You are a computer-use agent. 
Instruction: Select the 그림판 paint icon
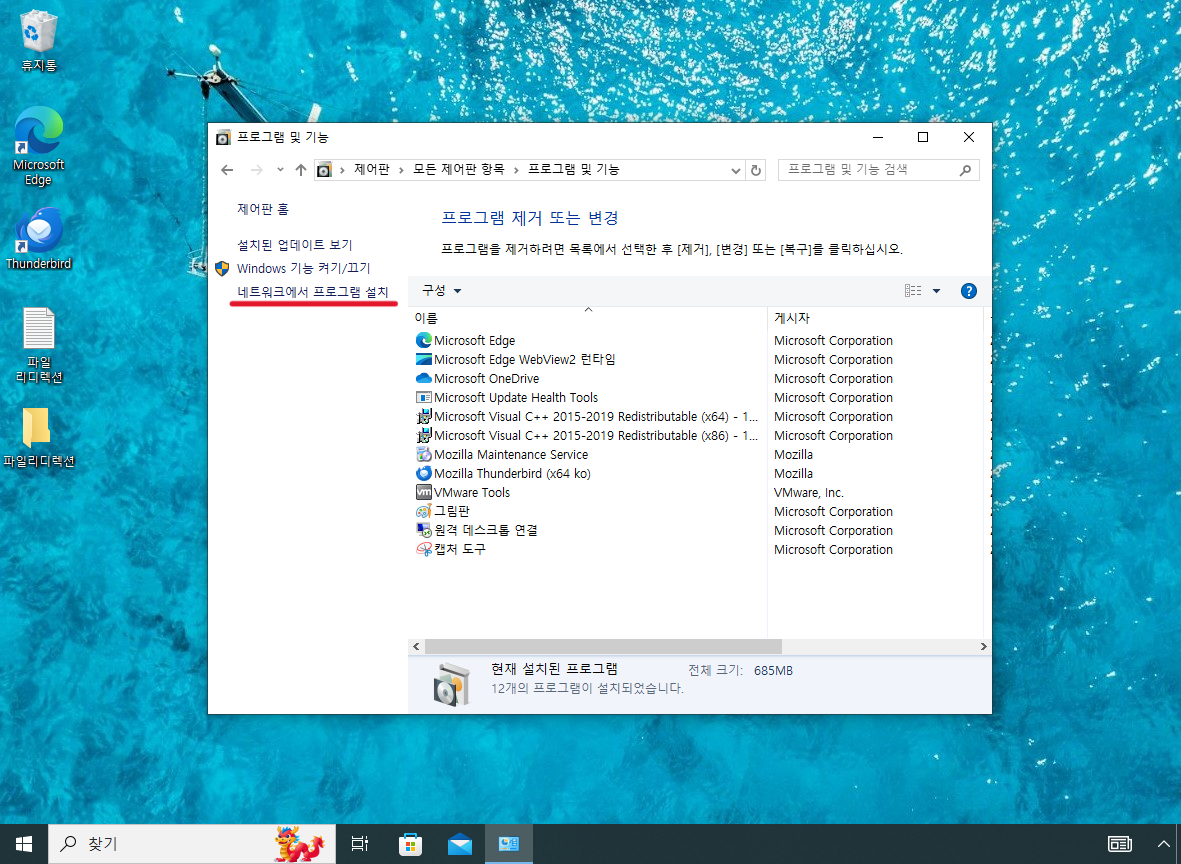tap(424, 511)
